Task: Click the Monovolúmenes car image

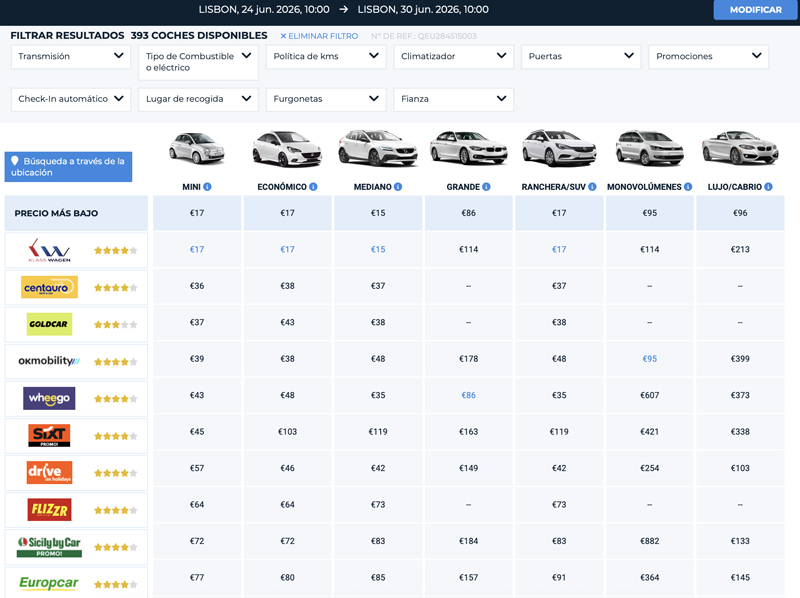Action: (649, 148)
